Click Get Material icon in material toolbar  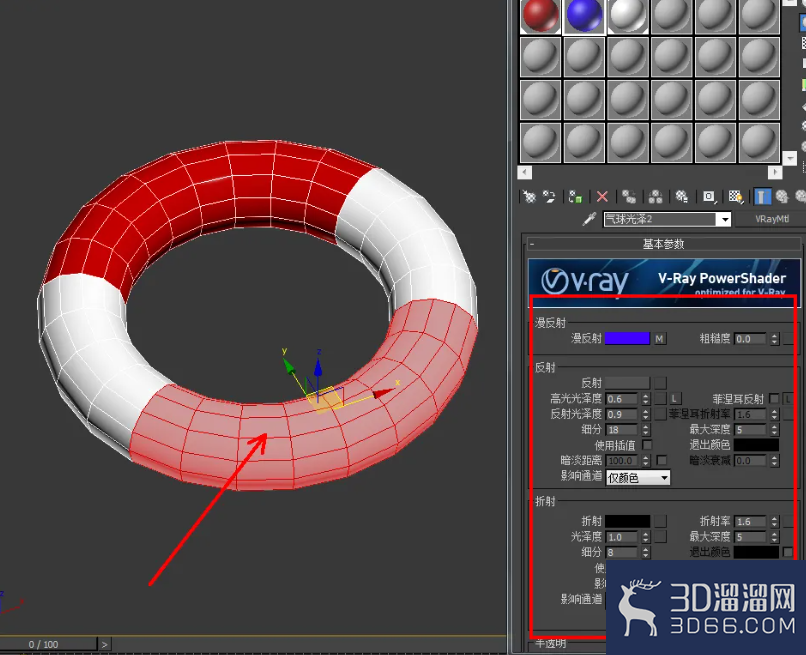point(529,196)
